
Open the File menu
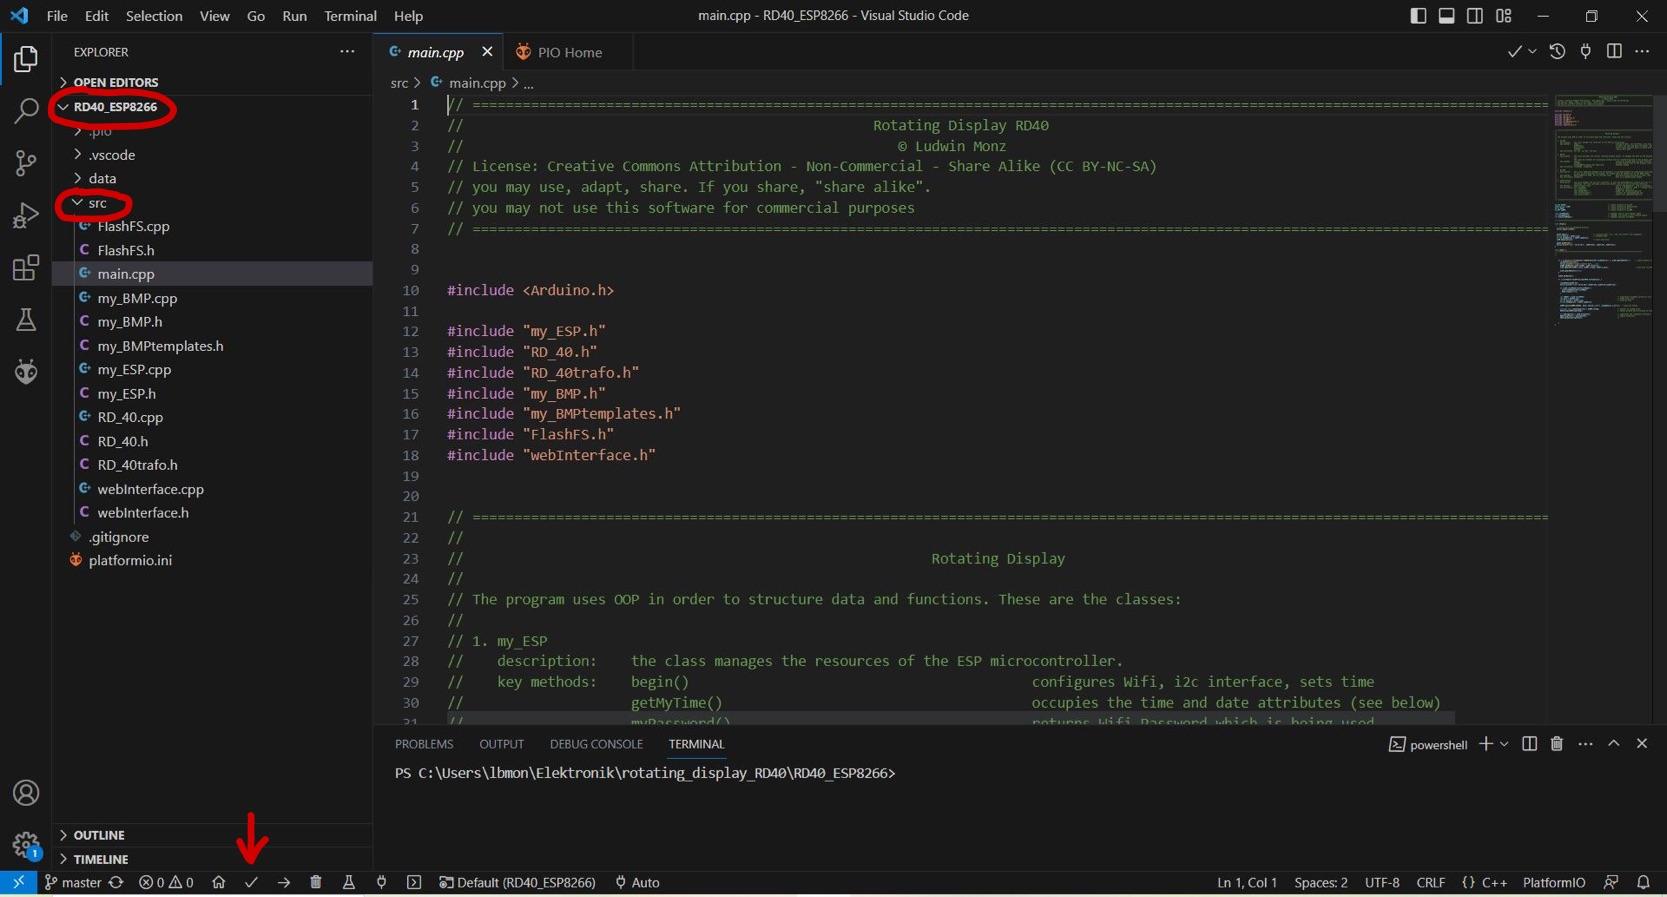click(x=57, y=16)
